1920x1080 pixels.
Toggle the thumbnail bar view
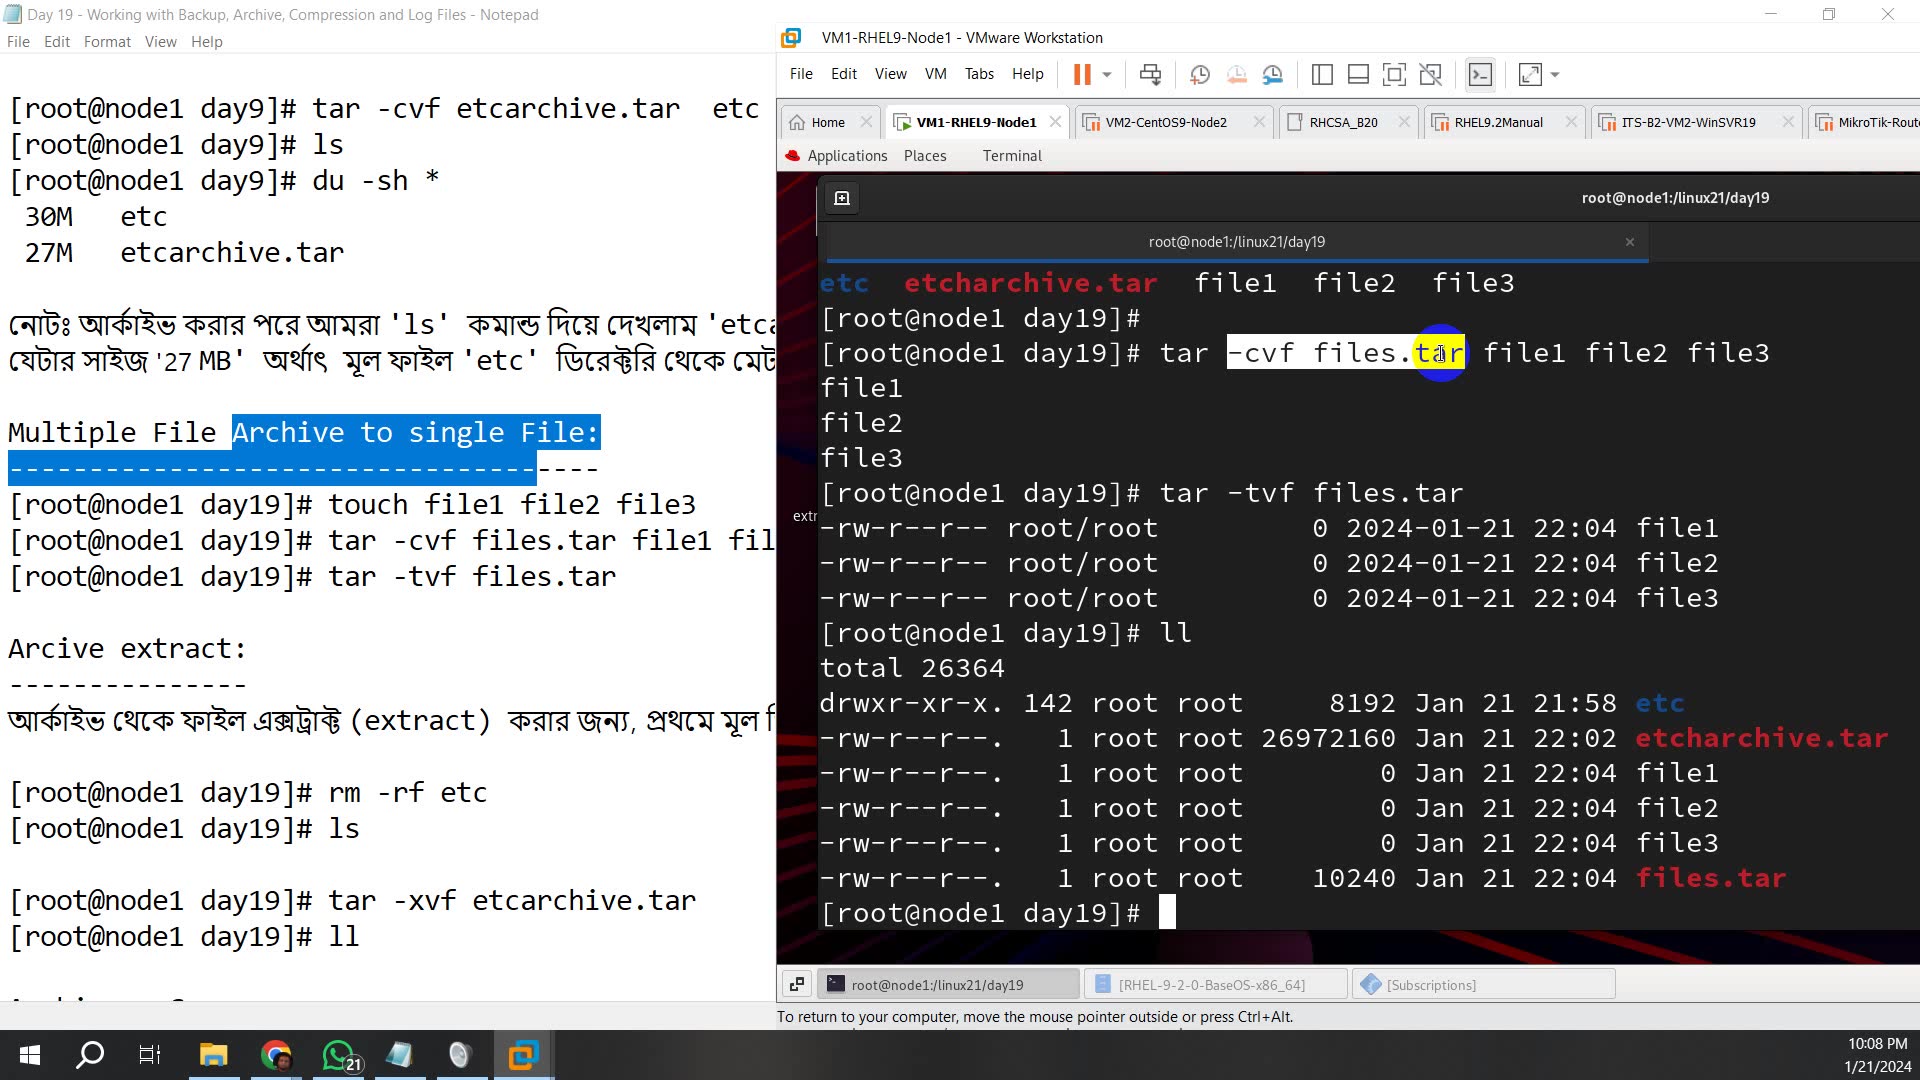click(x=1358, y=74)
